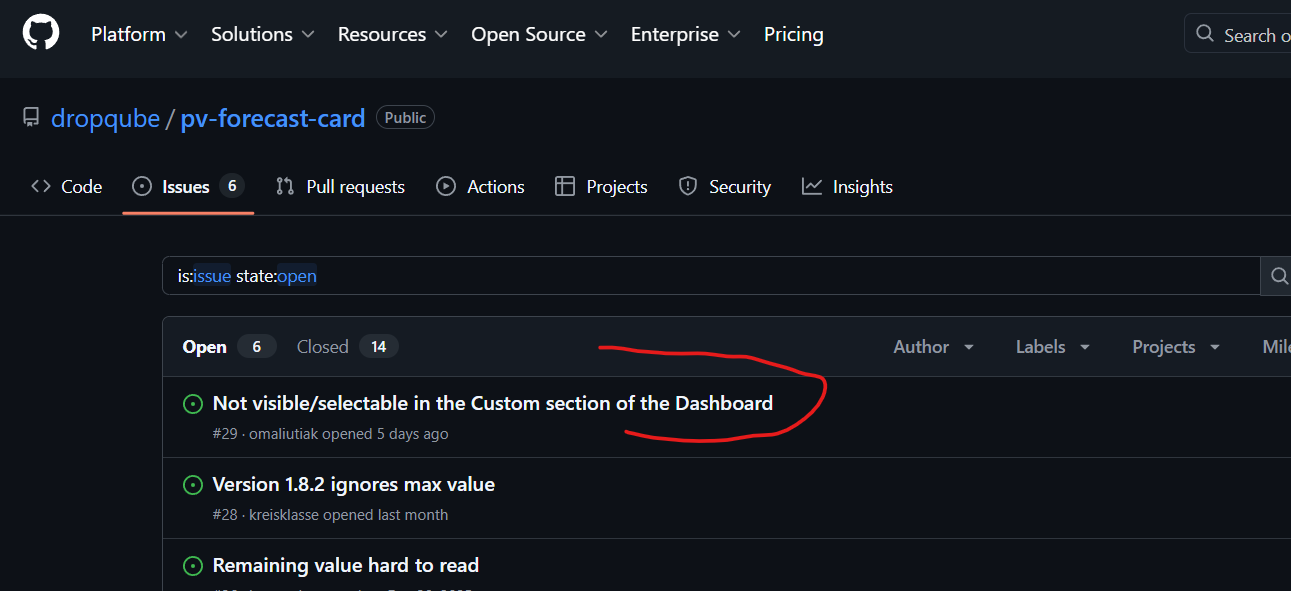This screenshot has width=1291, height=591.
Task: Click the repository book icon
Action: click(x=31, y=118)
